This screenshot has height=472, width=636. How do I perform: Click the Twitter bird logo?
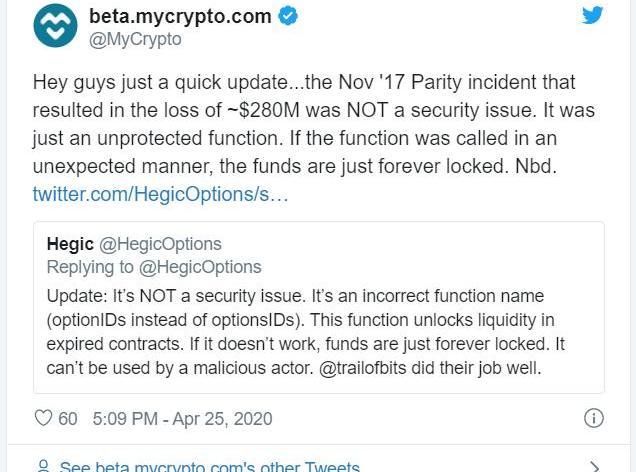point(592,15)
